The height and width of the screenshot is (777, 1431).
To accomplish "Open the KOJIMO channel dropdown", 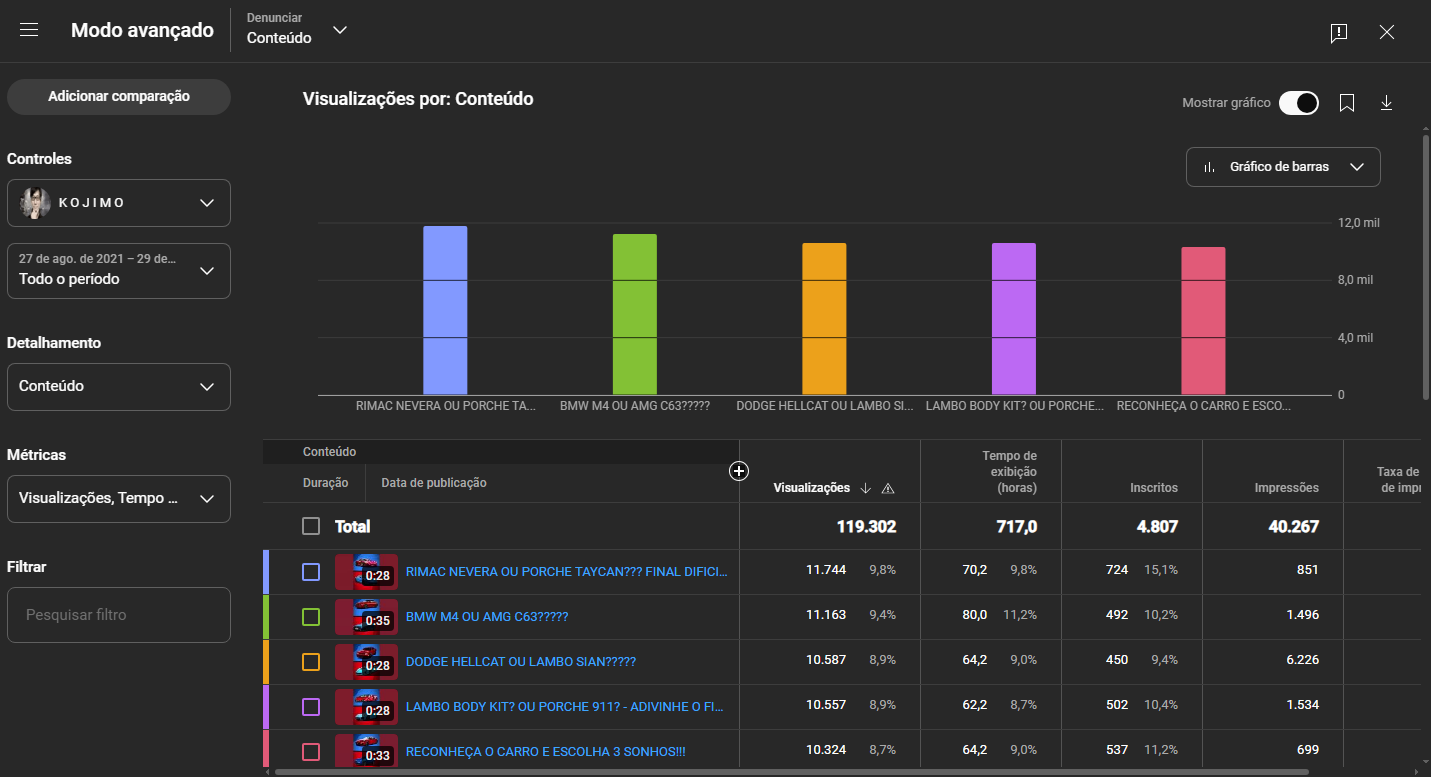I will pos(118,203).
